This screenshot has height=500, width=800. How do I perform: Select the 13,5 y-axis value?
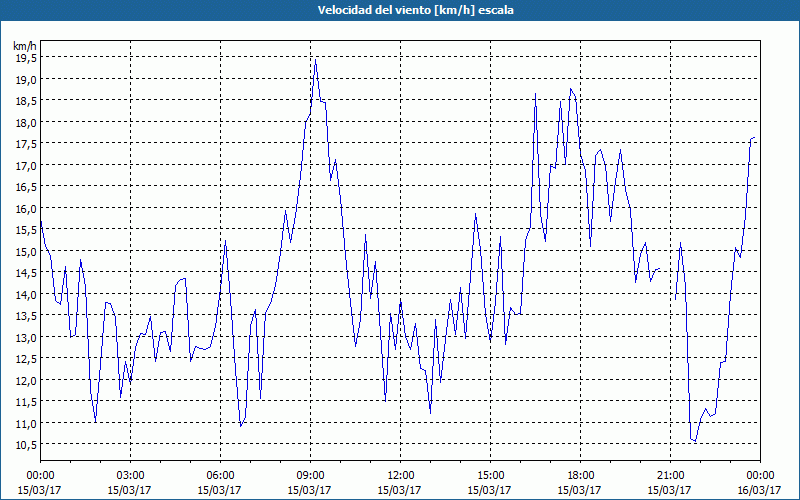pos(27,316)
